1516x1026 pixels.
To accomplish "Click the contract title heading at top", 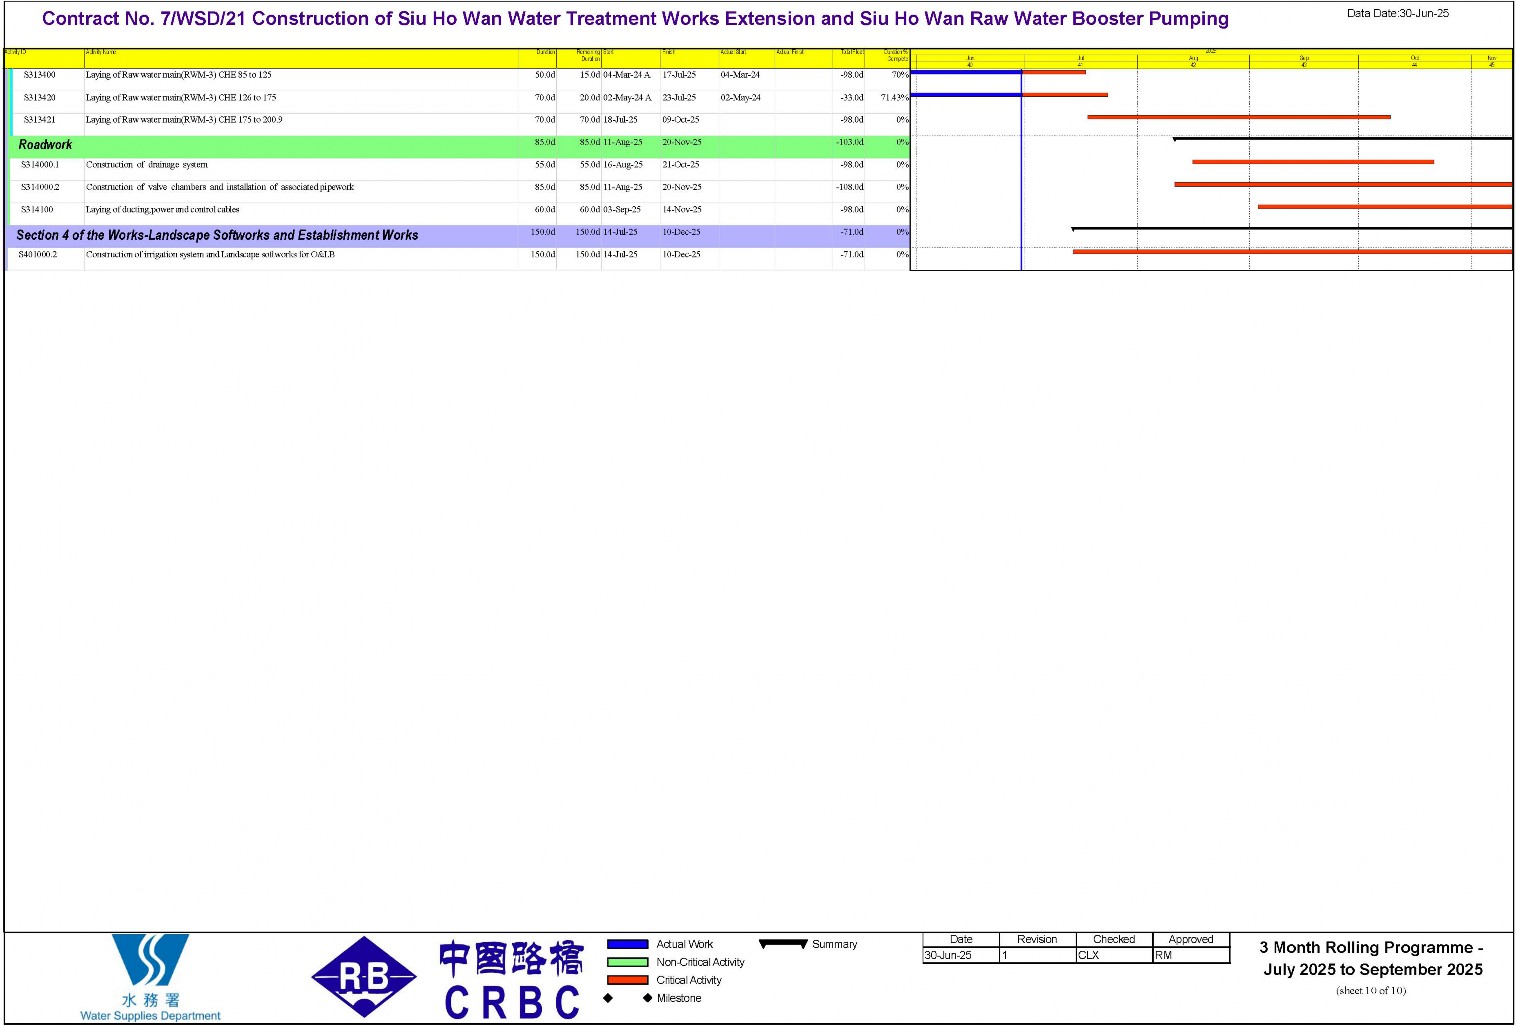I will (635, 19).
